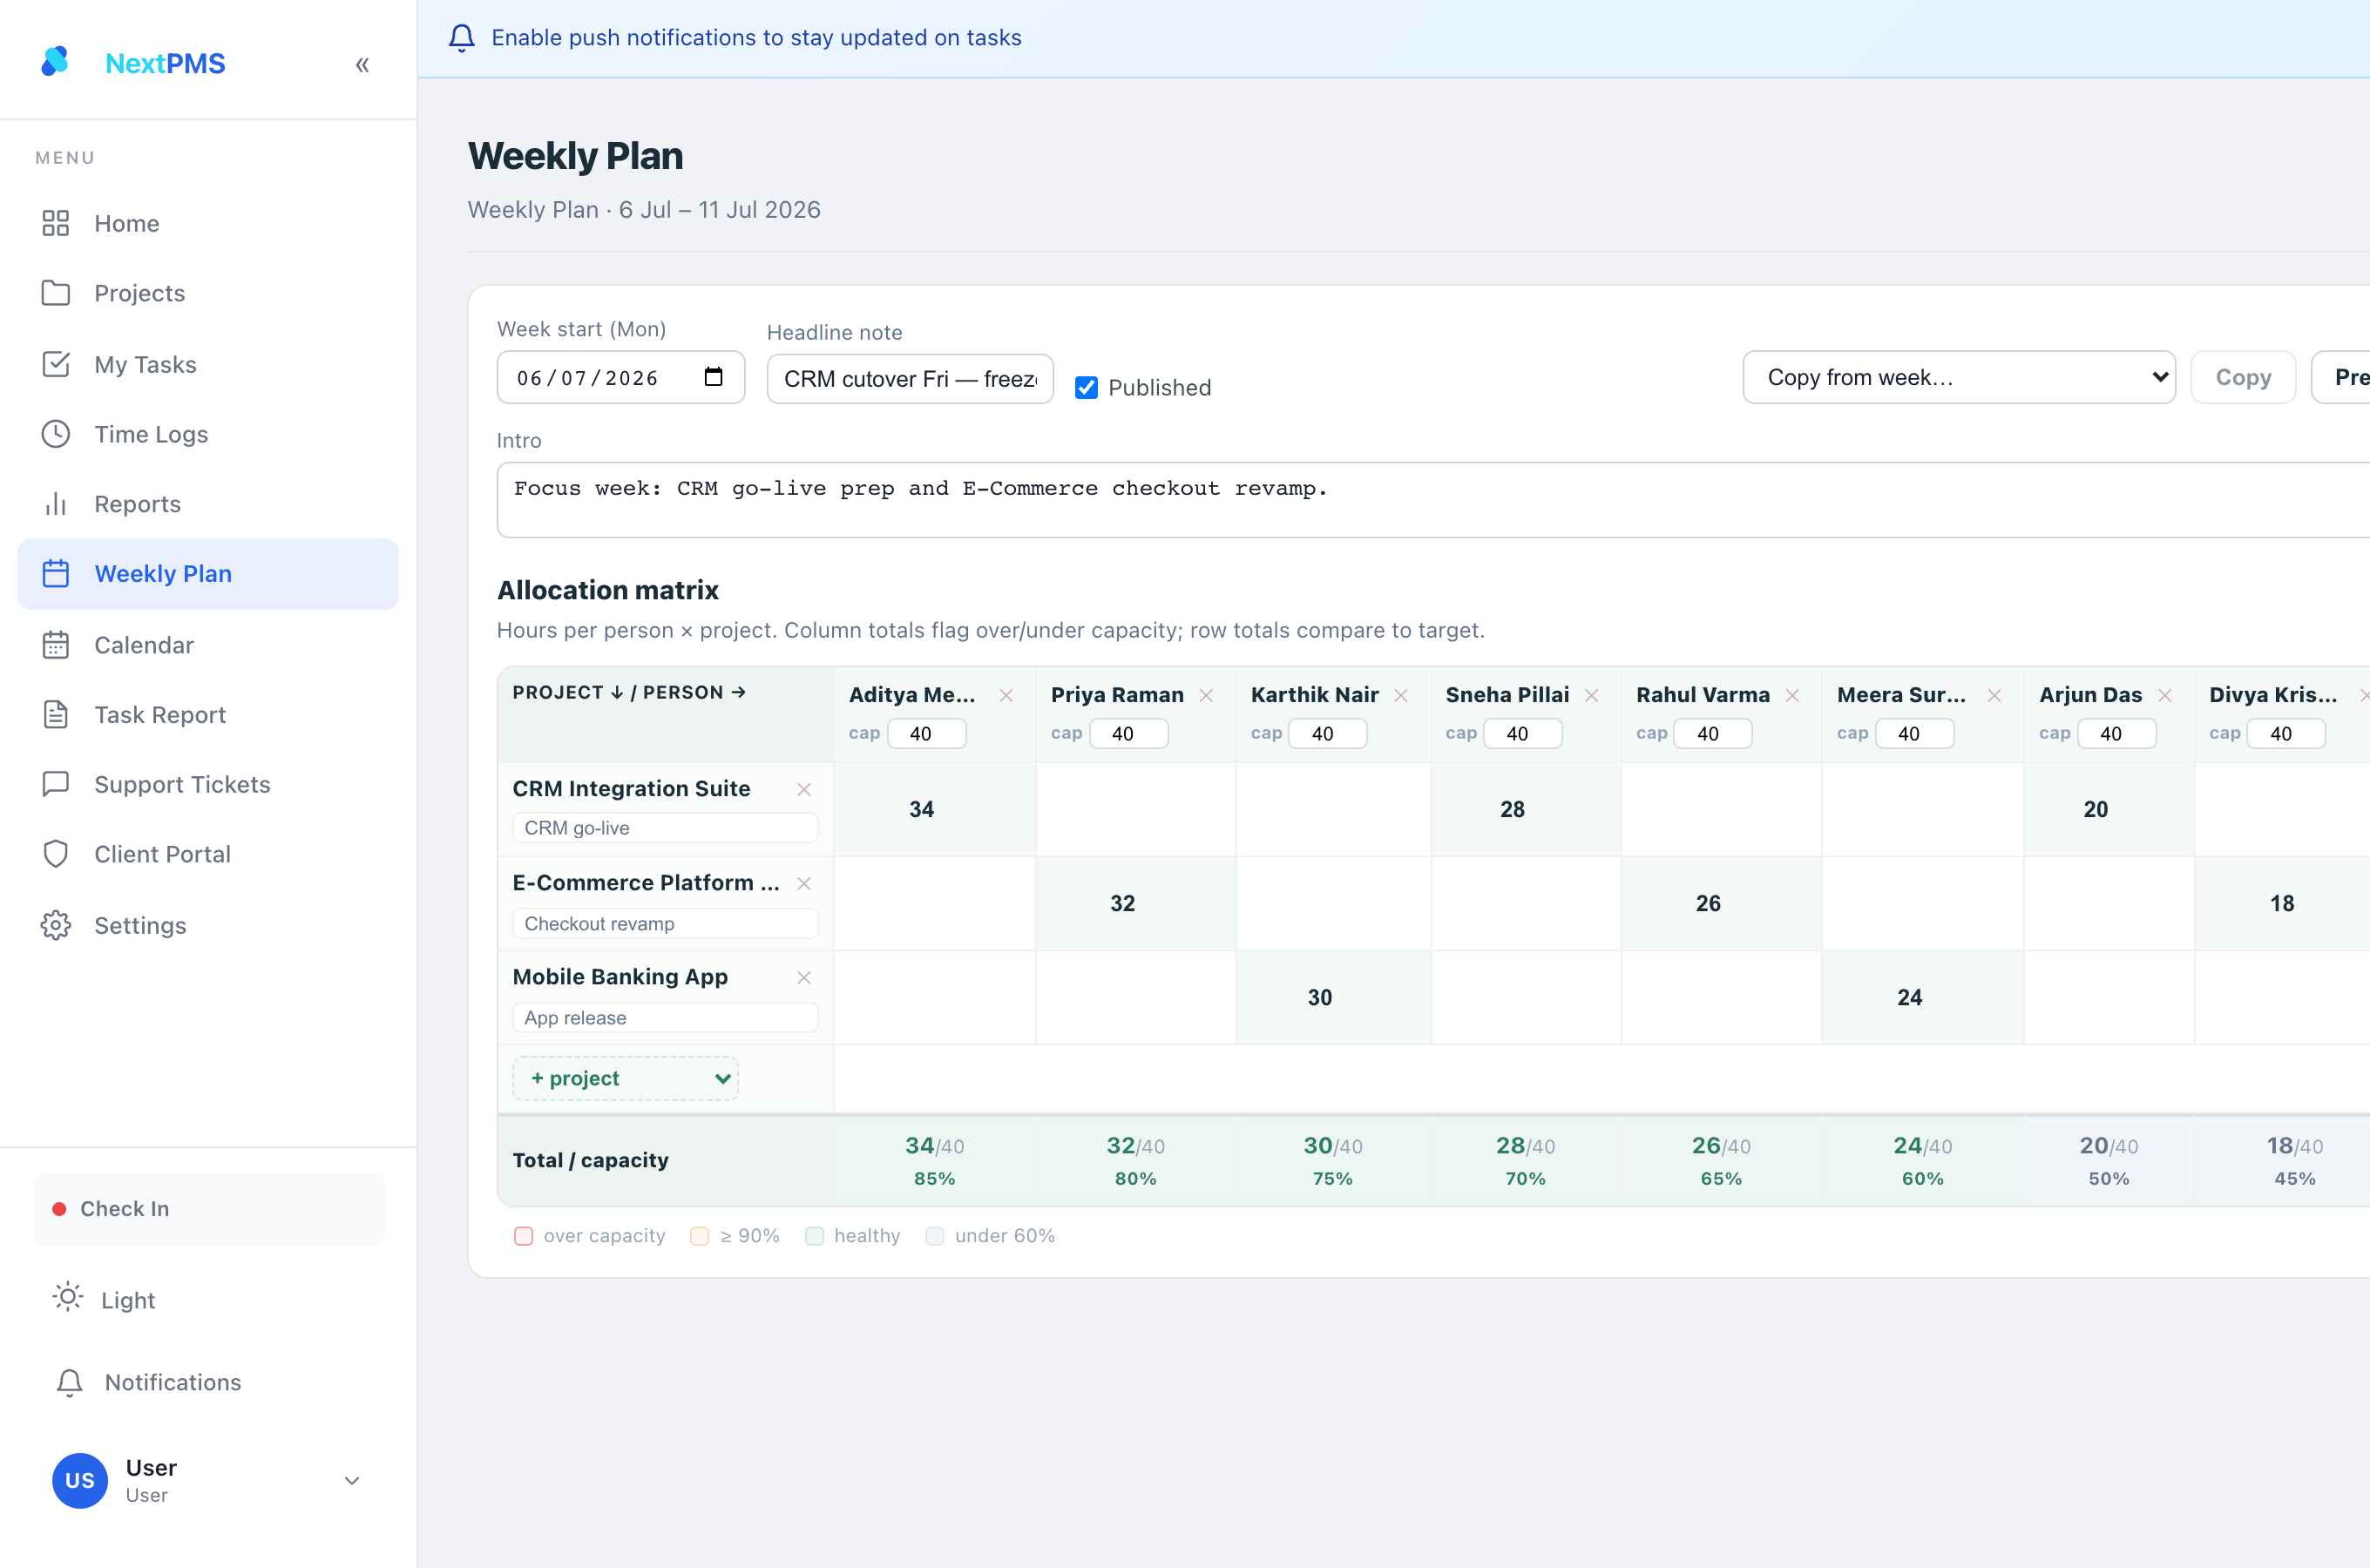Click the 32 hours cell for Priya Raman
Viewport: 2370px width, 1568px height.
tap(1136, 903)
